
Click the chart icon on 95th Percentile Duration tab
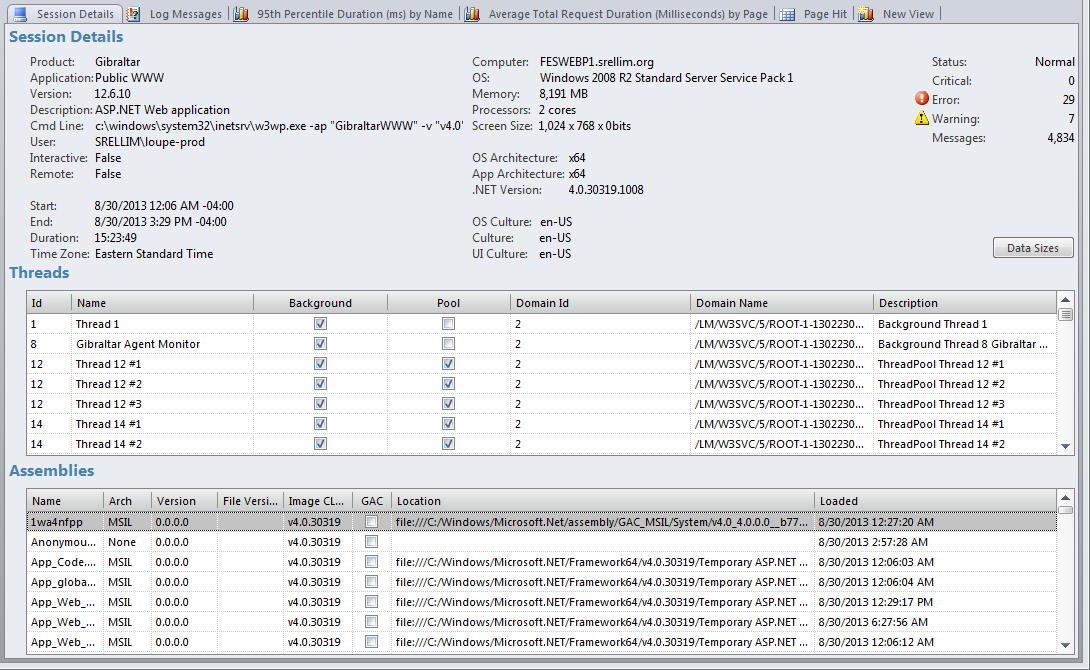coord(240,14)
